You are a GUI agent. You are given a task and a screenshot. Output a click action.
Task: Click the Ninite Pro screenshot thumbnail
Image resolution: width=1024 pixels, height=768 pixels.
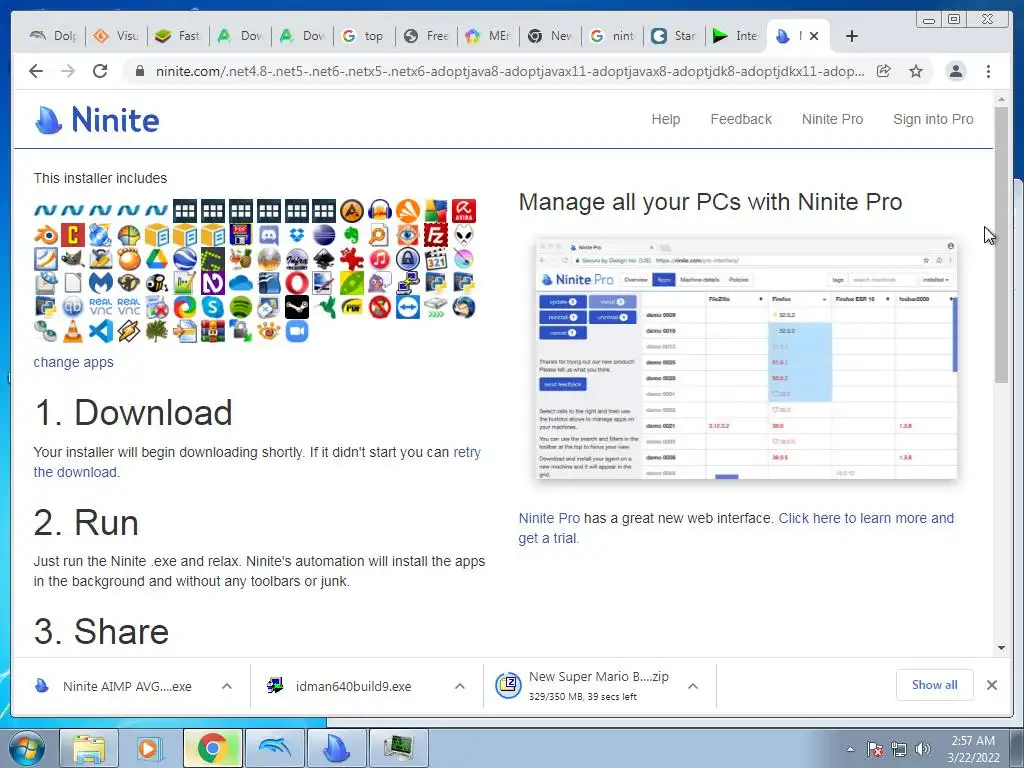tap(746, 359)
